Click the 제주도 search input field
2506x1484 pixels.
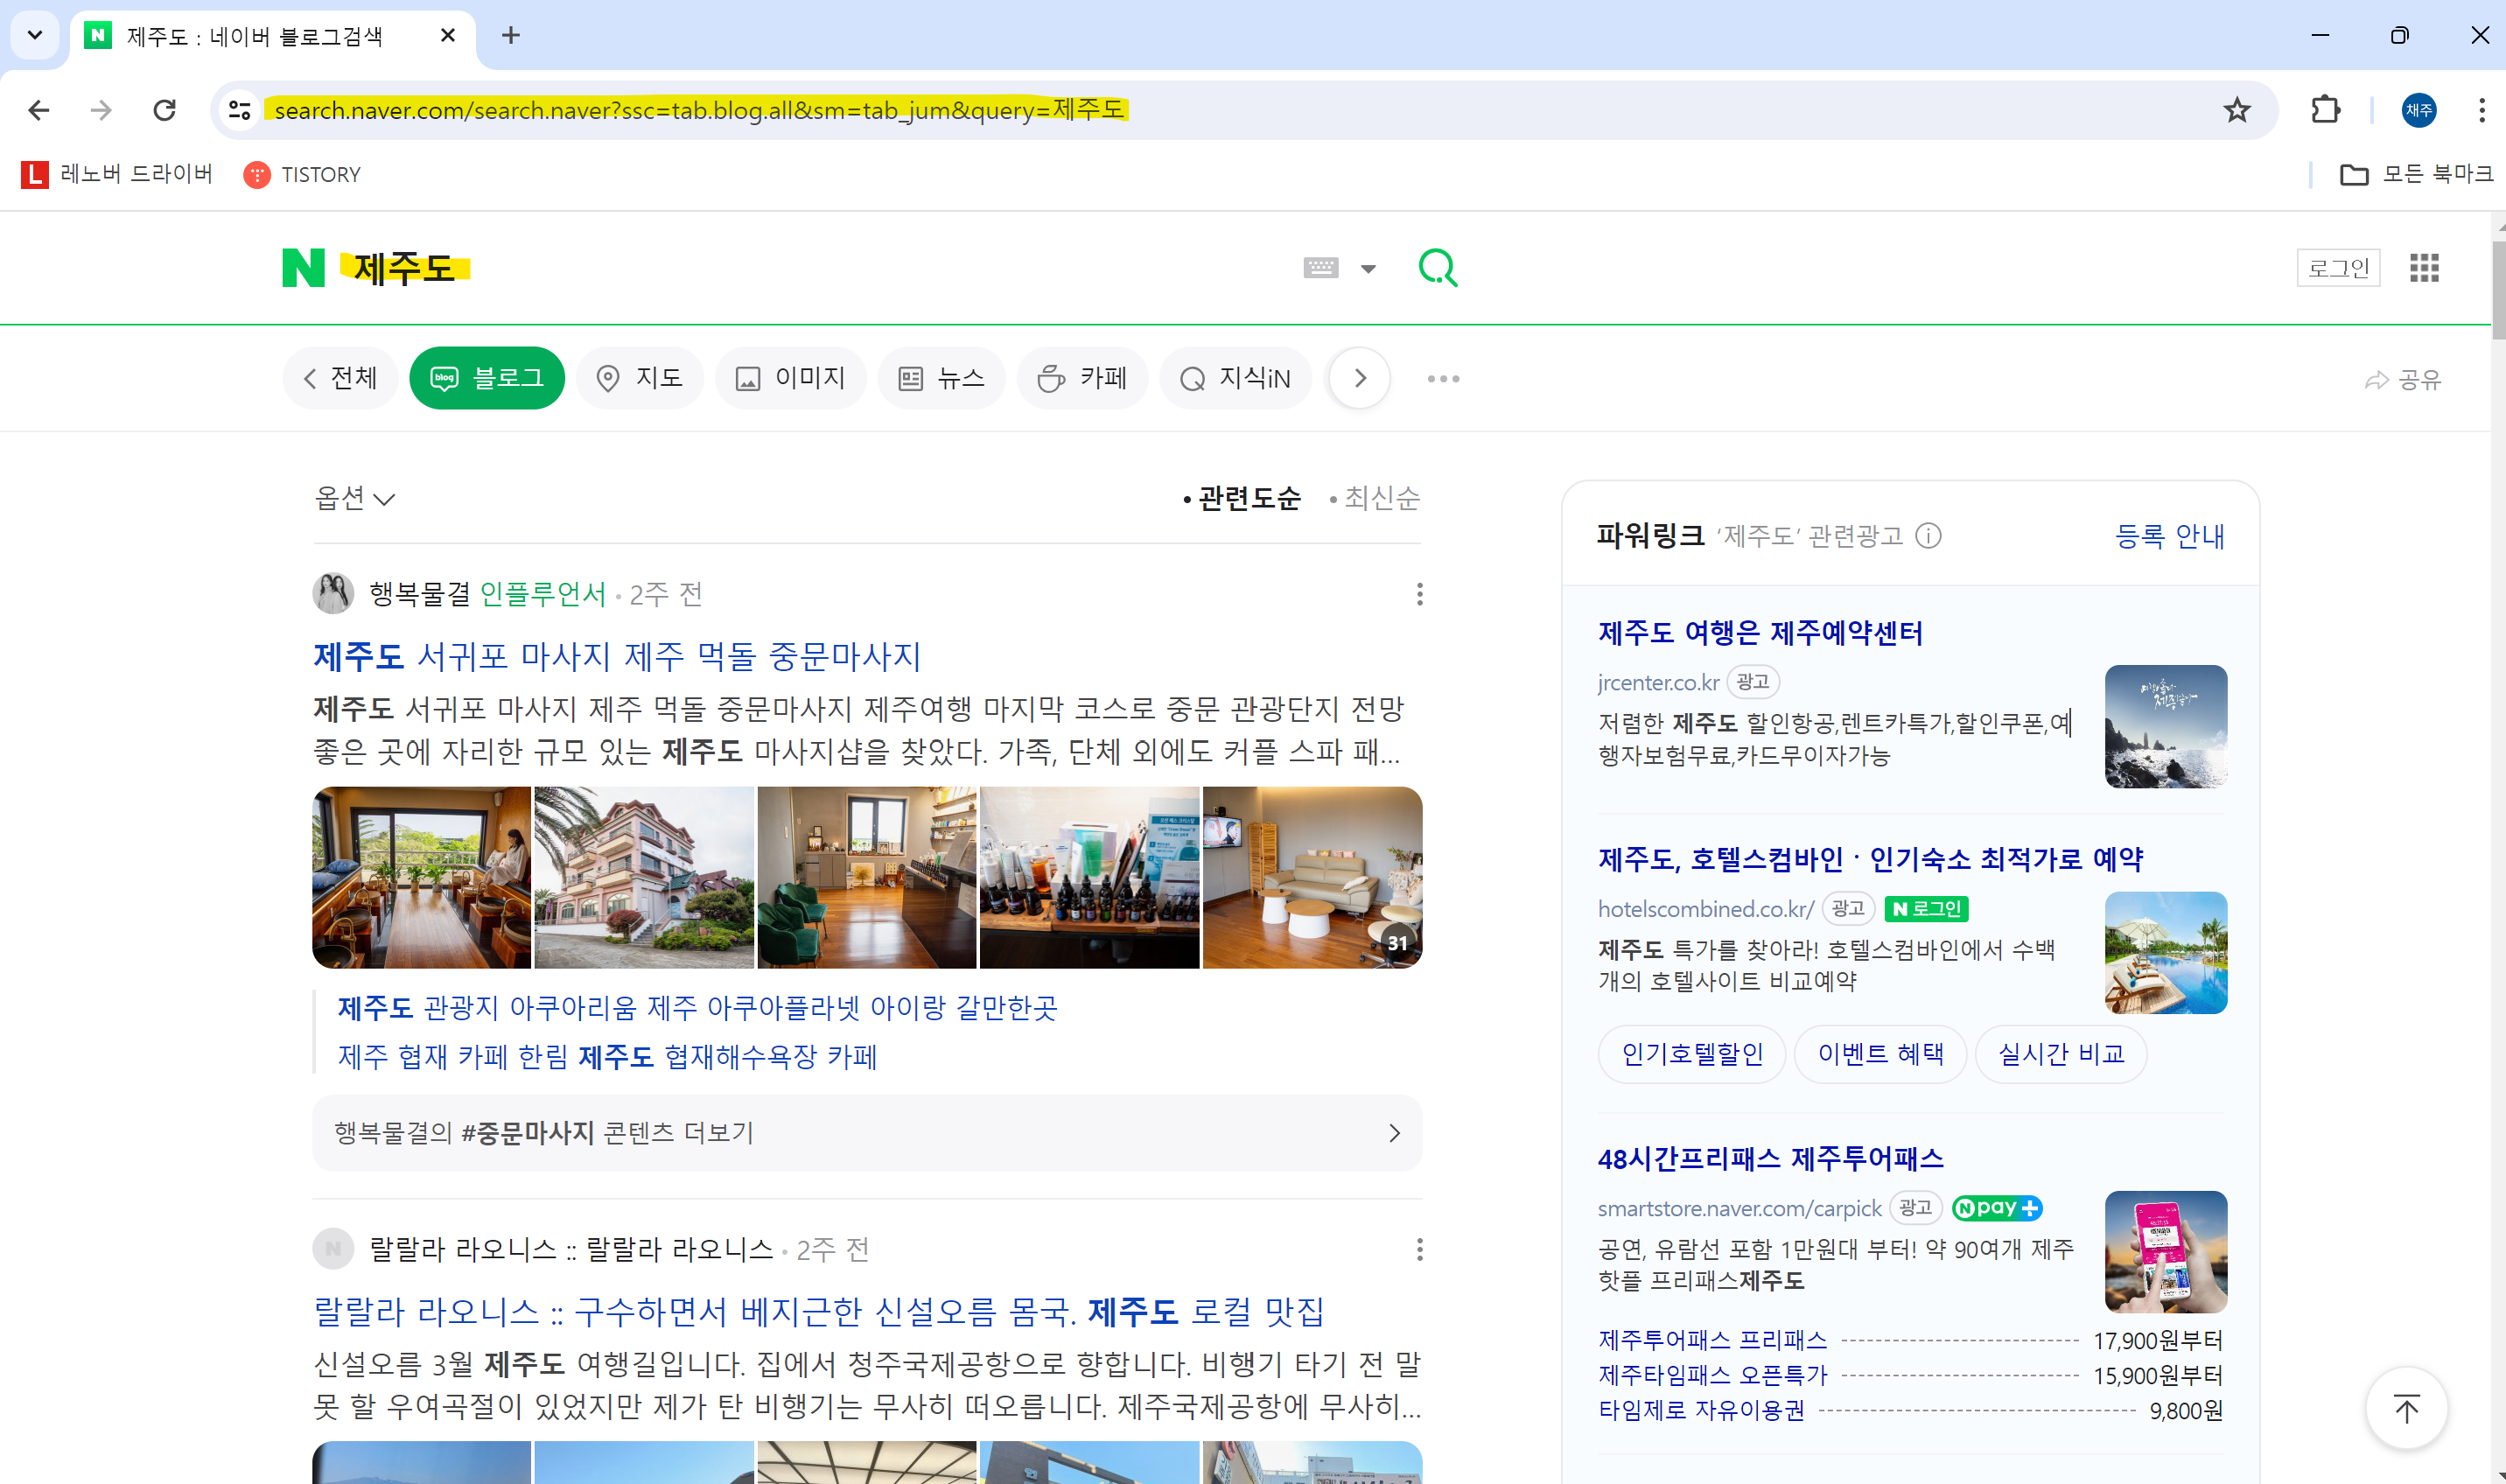[810, 268]
